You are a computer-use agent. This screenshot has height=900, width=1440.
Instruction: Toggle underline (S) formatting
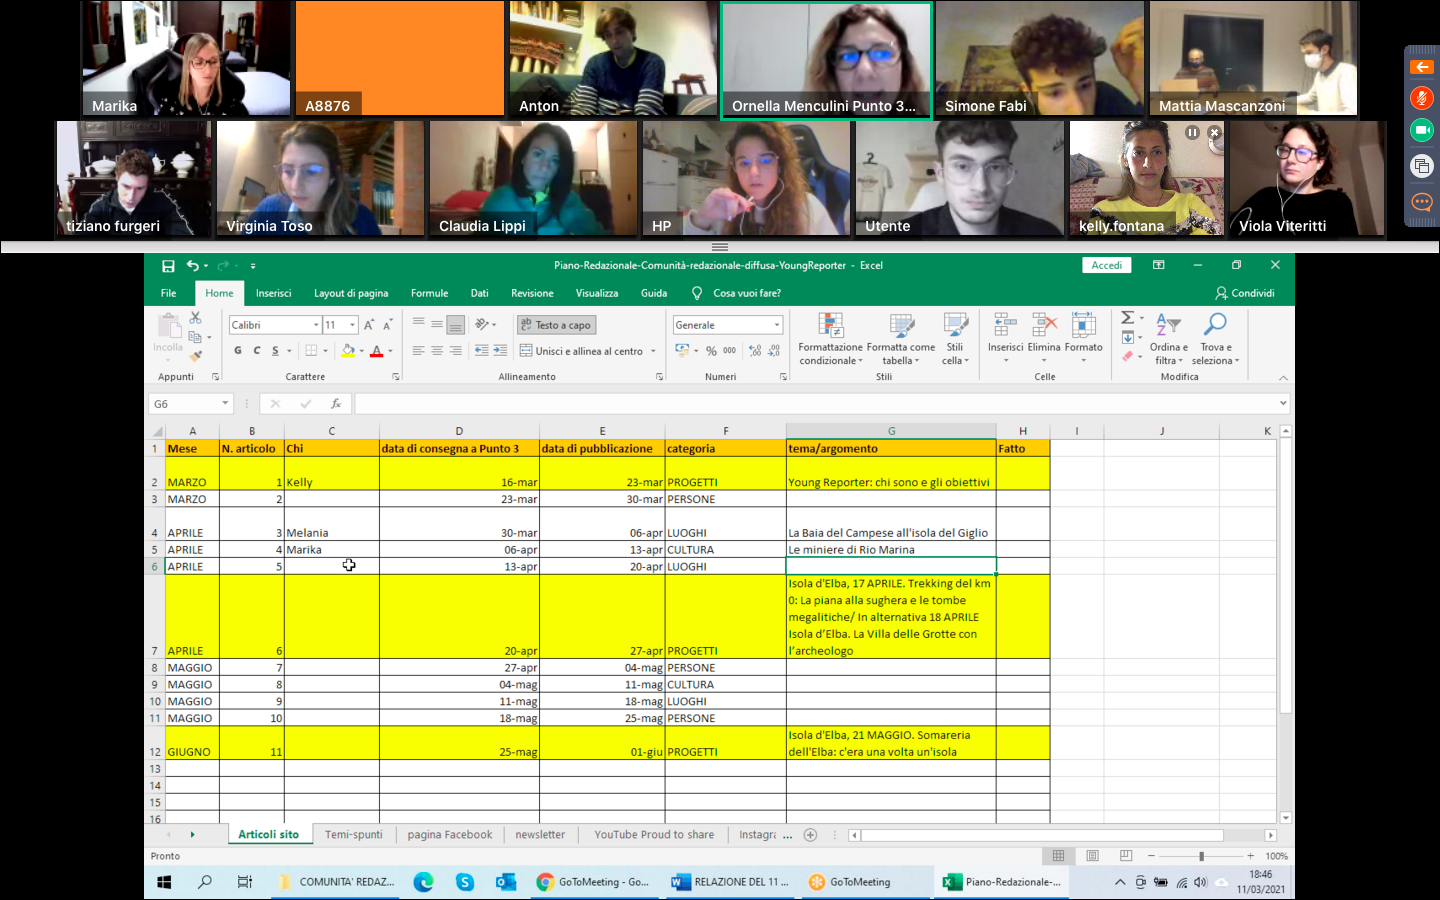(275, 351)
